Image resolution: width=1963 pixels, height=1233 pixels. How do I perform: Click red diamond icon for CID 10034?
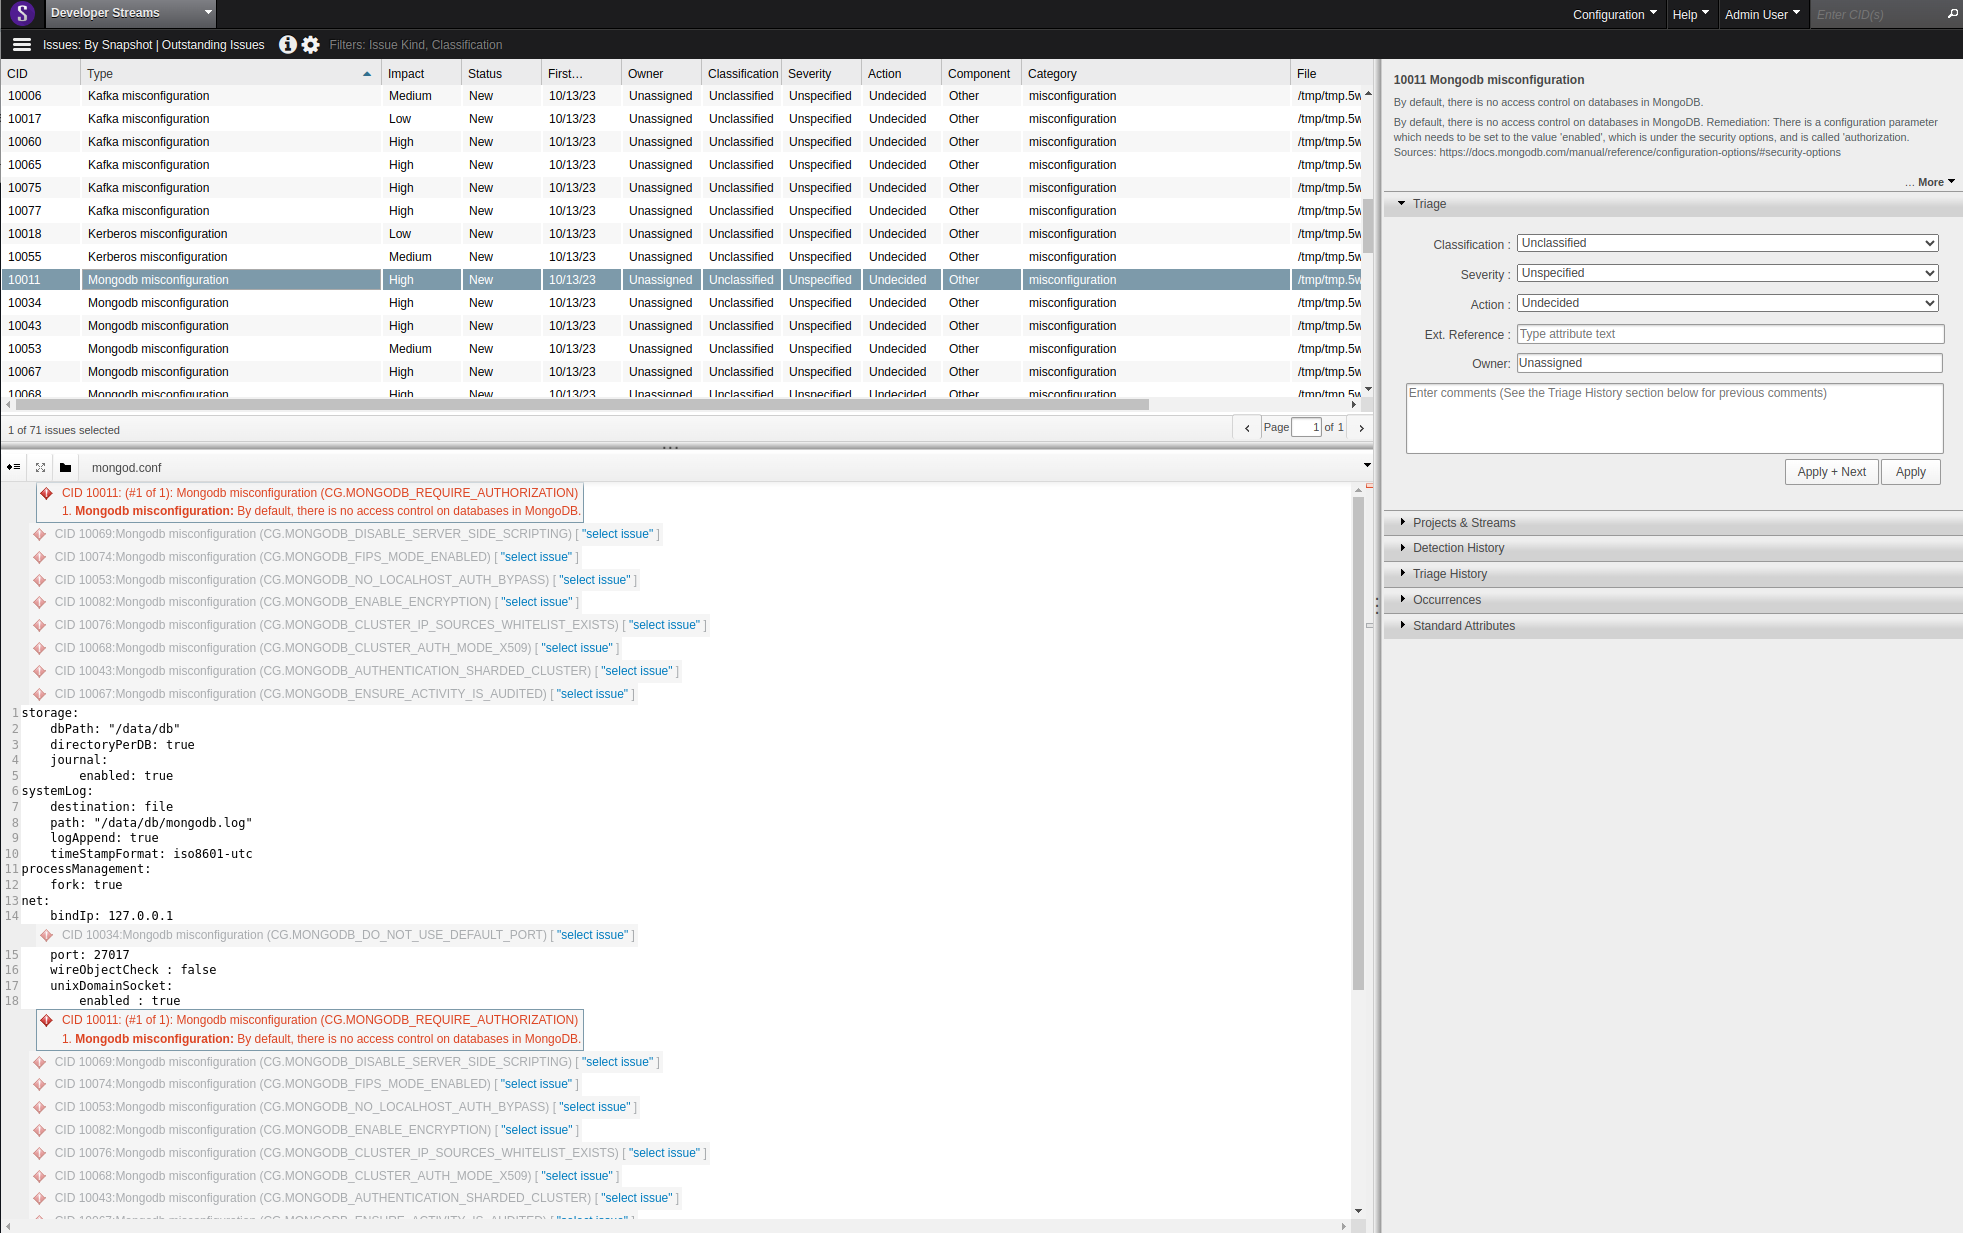47,935
